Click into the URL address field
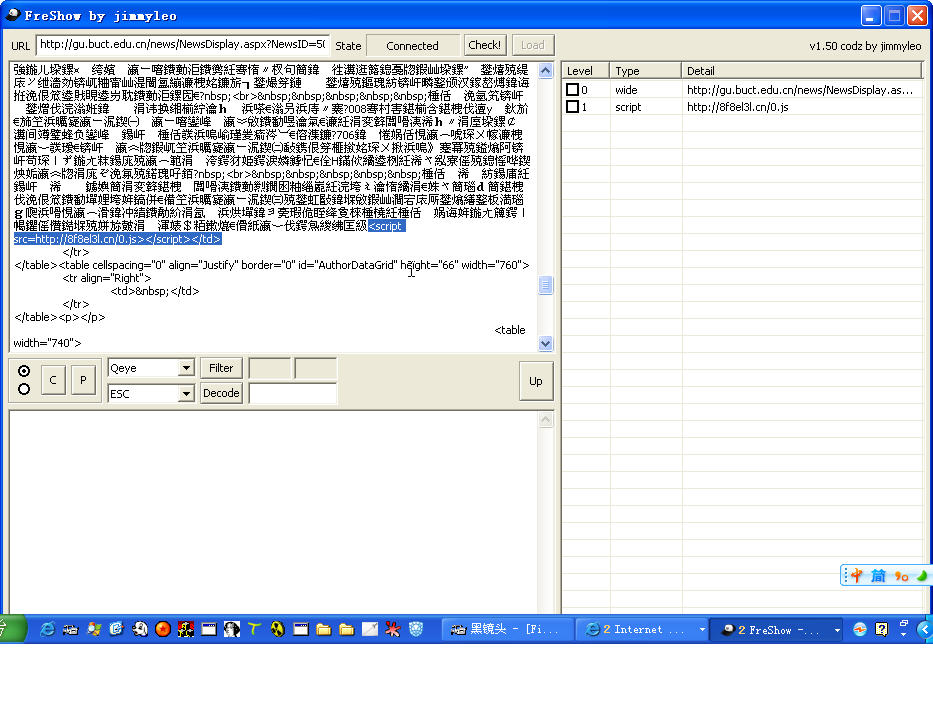 pyautogui.click(x=183, y=45)
